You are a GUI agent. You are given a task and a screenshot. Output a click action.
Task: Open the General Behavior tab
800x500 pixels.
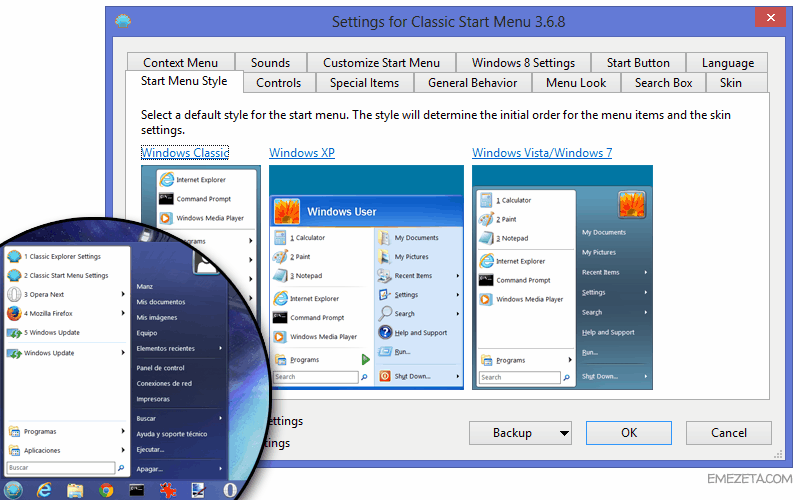[x=472, y=83]
